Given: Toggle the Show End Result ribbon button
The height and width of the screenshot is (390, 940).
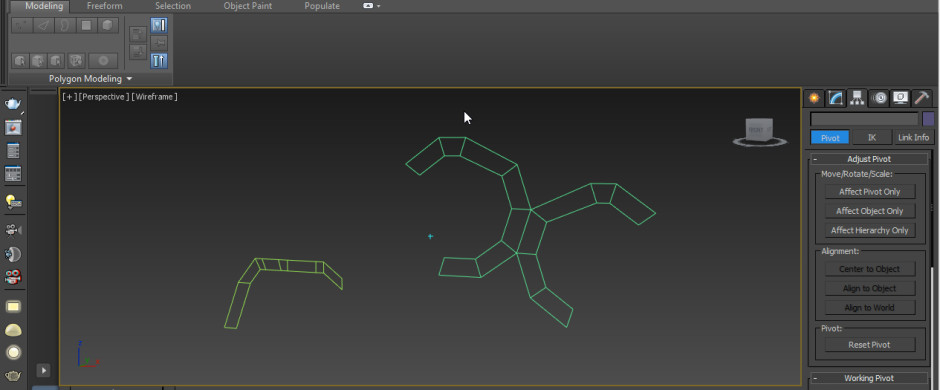Looking at the screenshot, I should pyautogui.click(x=159, y=61).
